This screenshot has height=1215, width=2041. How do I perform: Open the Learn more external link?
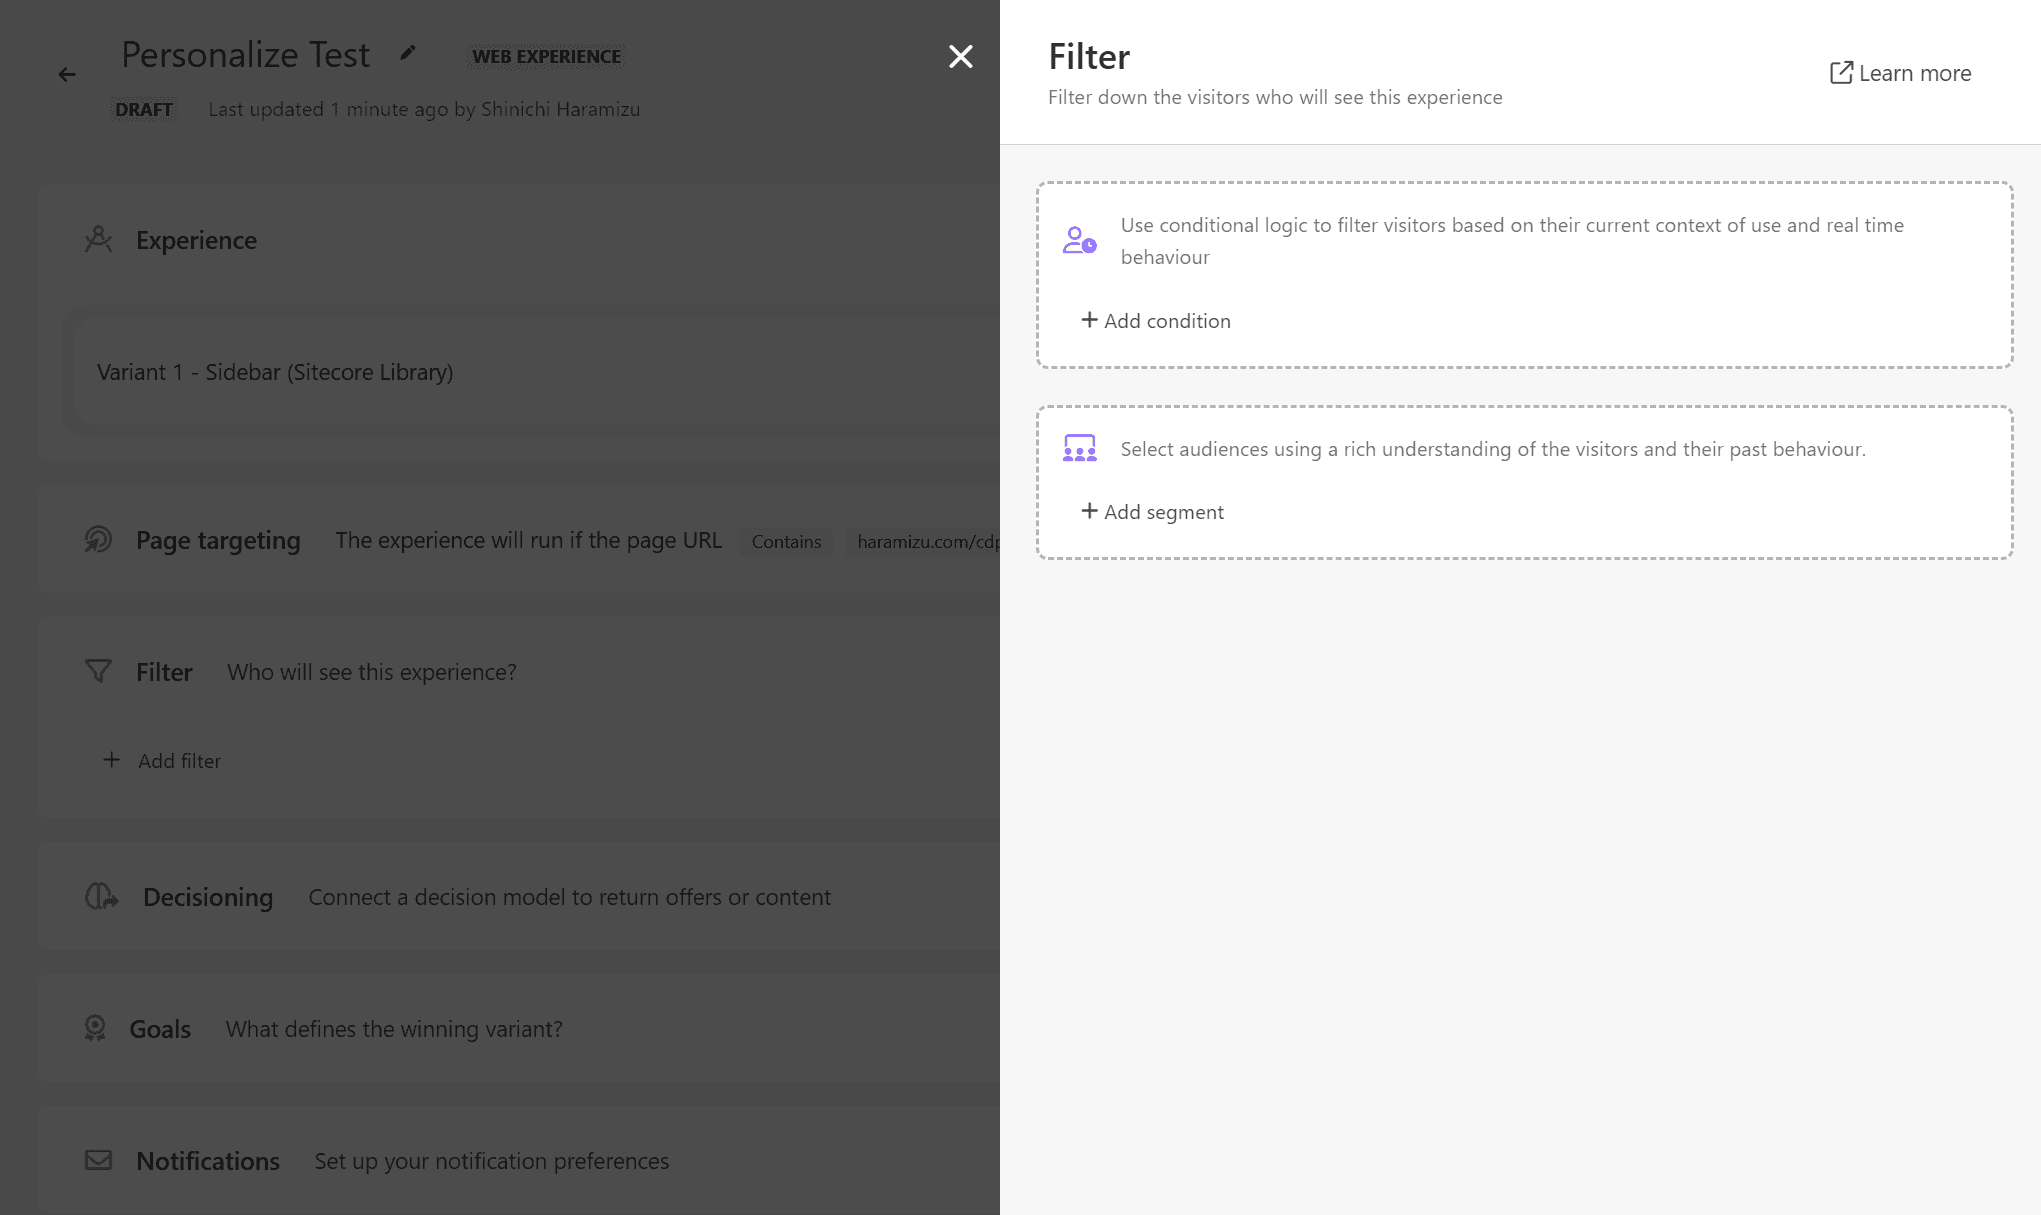pos(1900,73)
